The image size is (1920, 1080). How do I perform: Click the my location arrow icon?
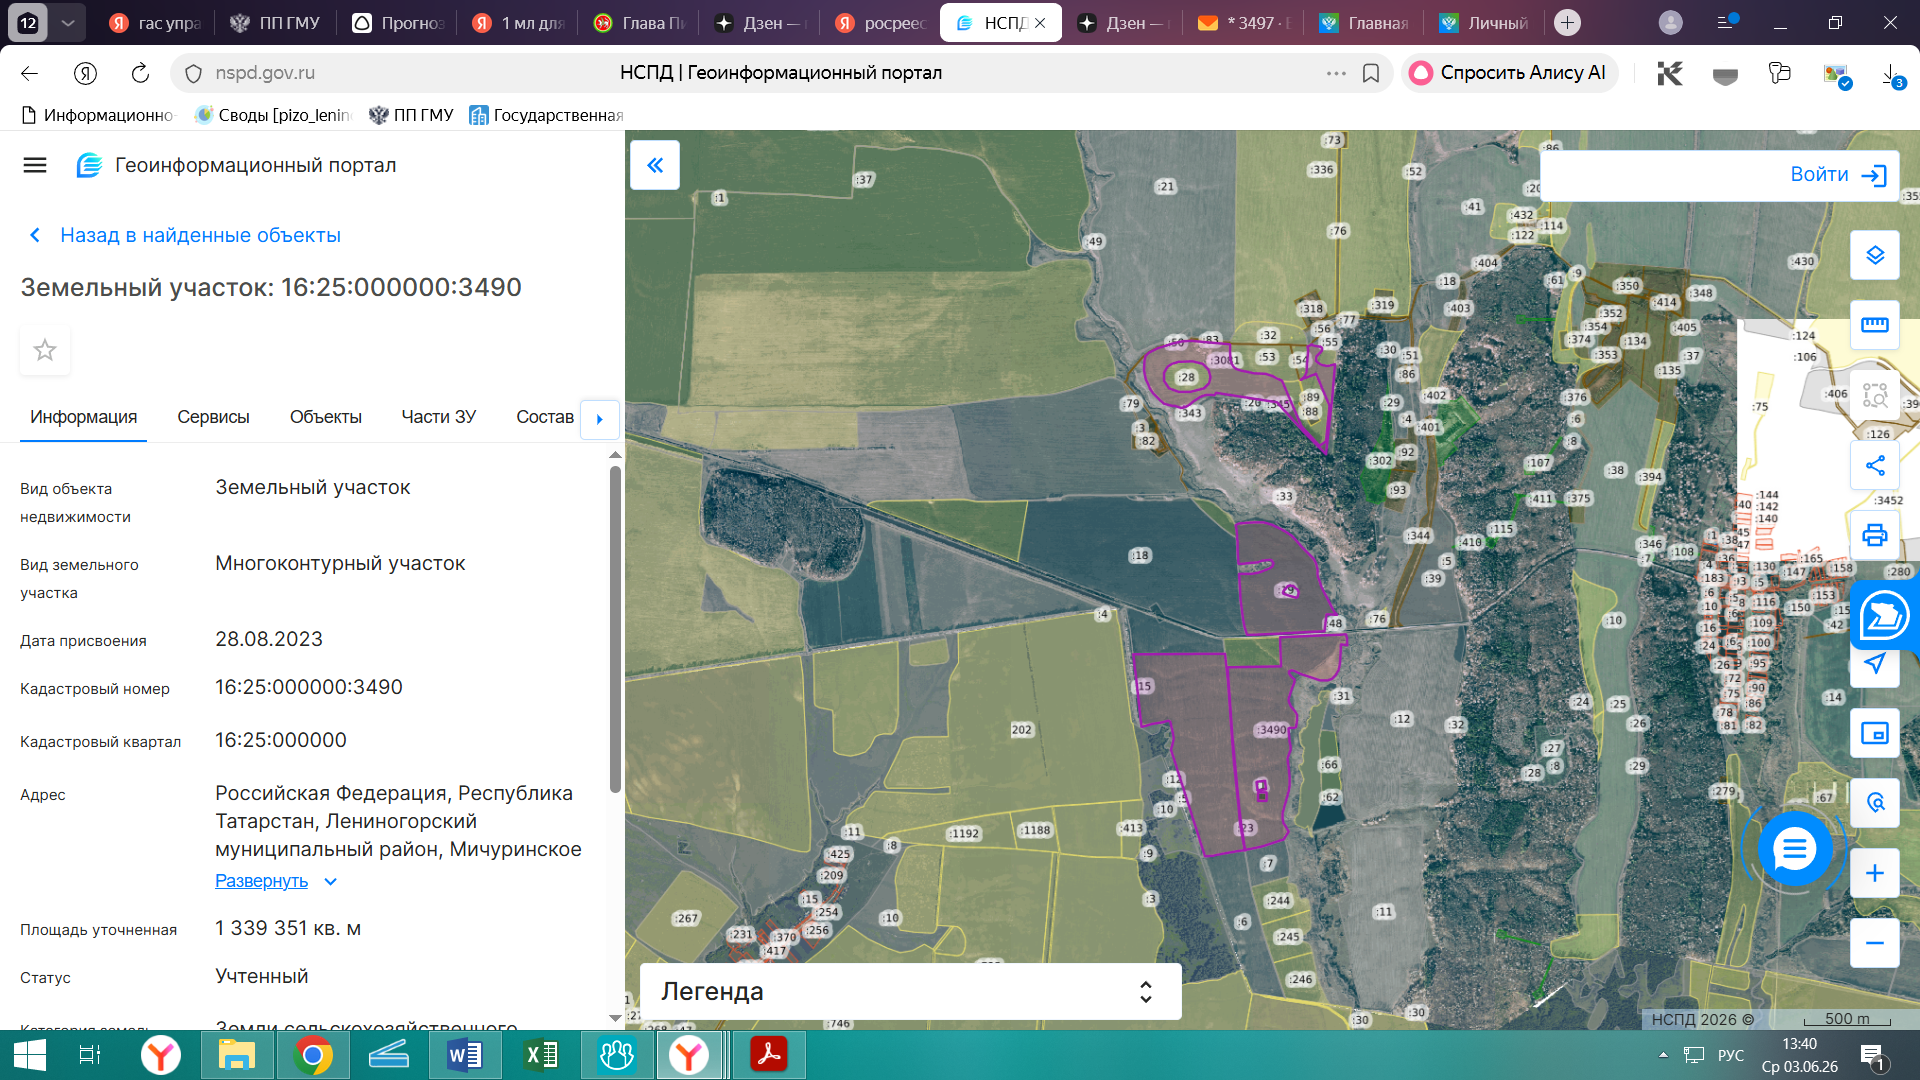[x=1874, y=664]
